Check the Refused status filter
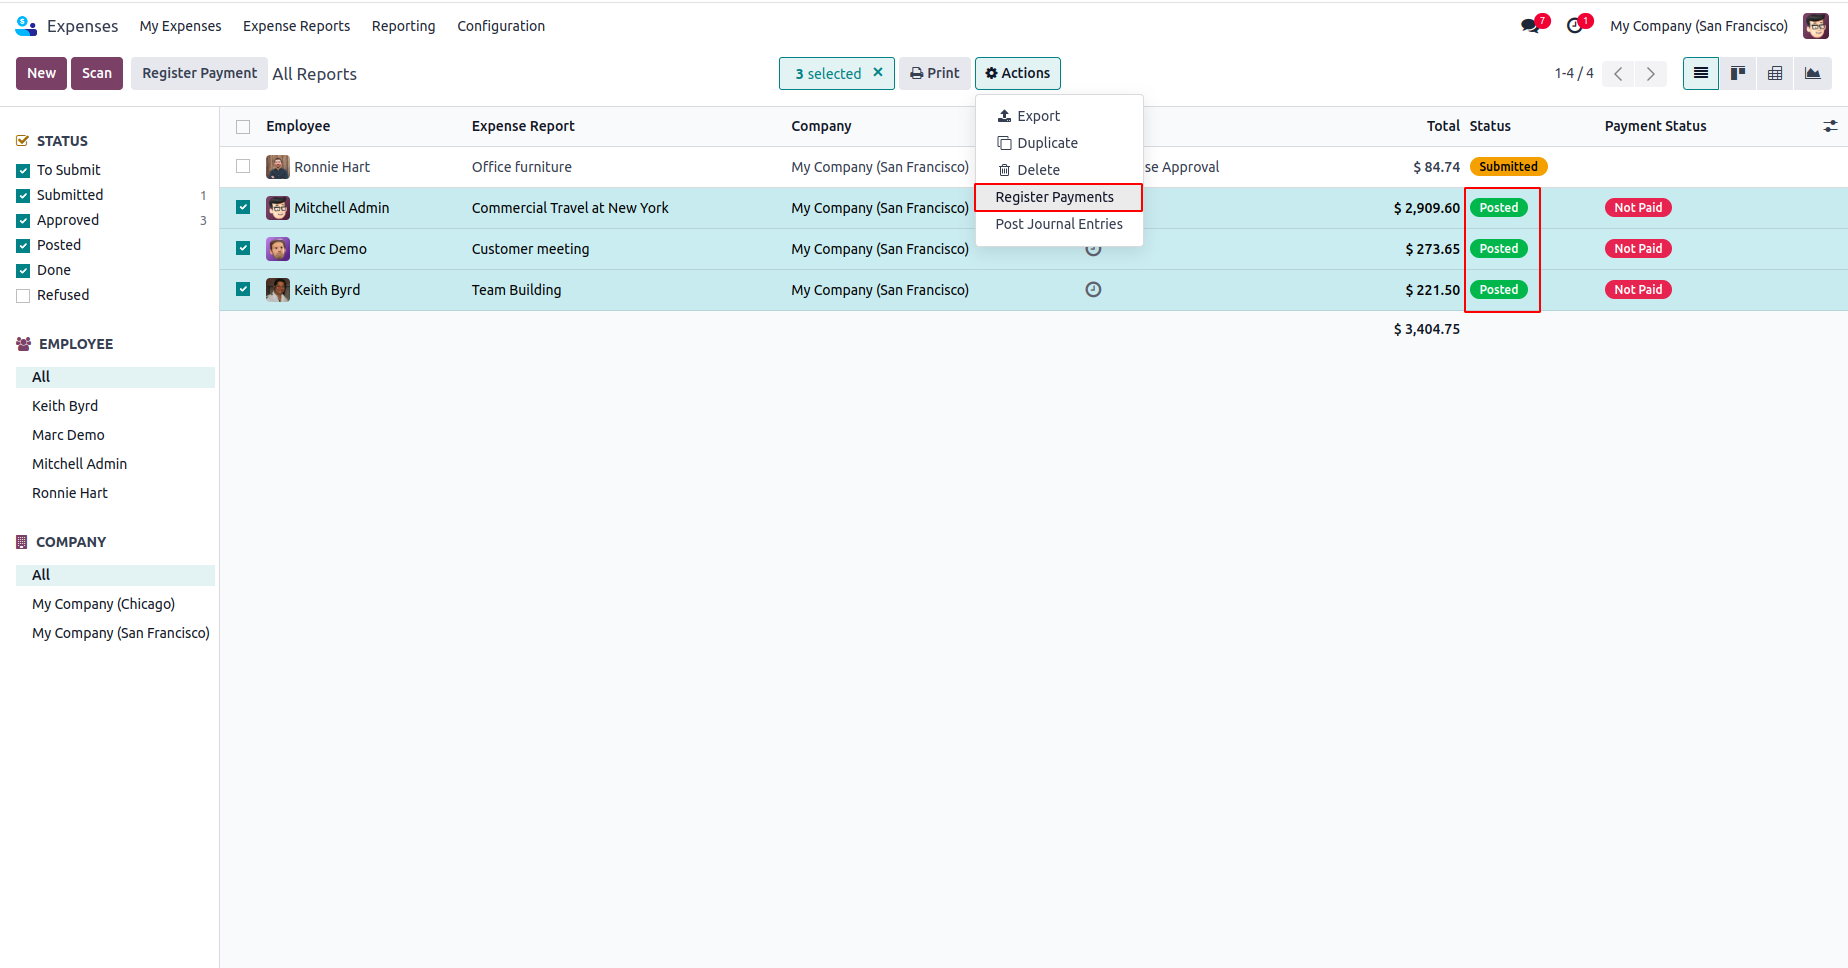Image resolution: width=1848 pixels, height=968 pixels. 23,296
